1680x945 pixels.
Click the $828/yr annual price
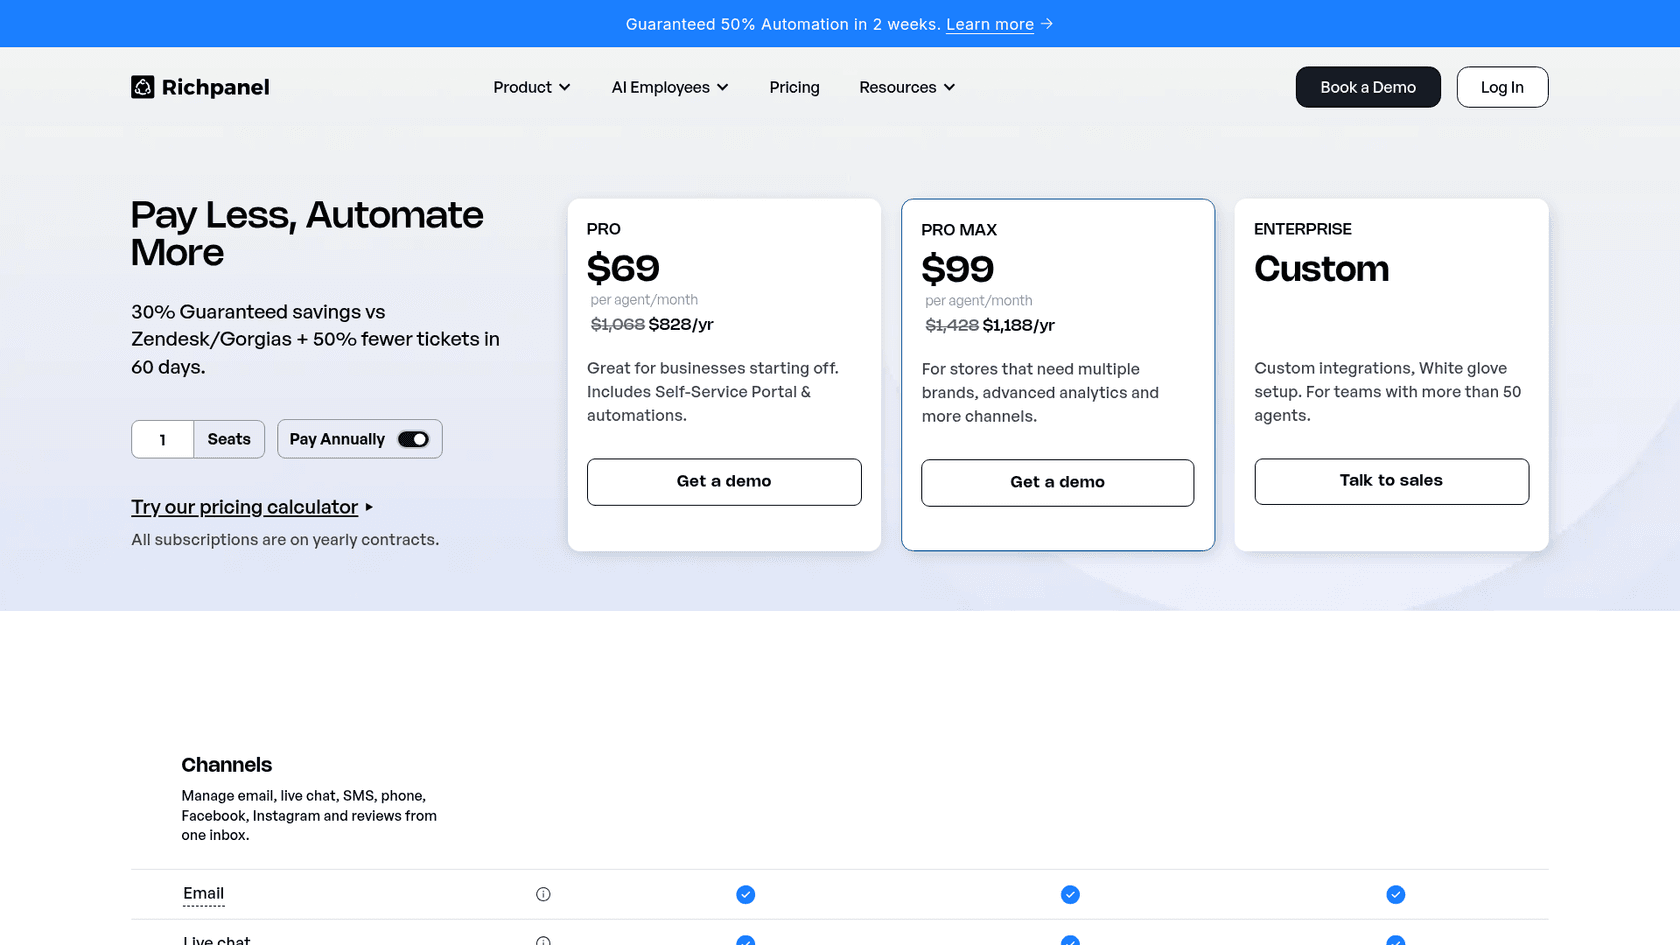click(x=681, y=324)
